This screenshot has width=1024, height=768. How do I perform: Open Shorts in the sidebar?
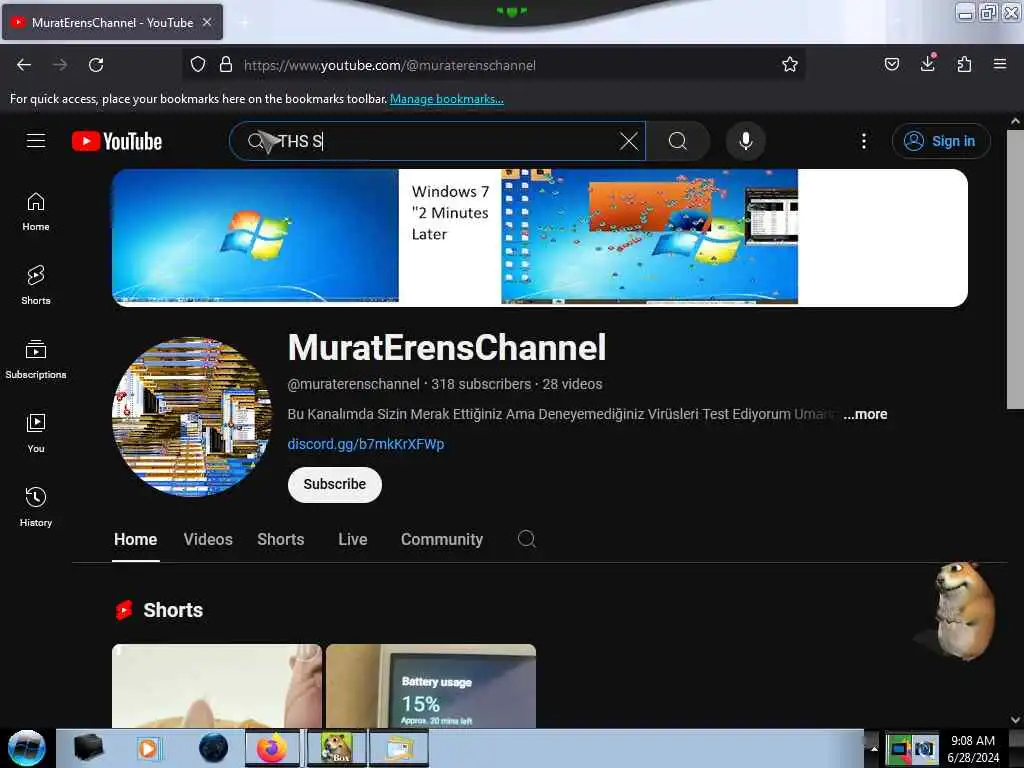(x=36, y=285)
